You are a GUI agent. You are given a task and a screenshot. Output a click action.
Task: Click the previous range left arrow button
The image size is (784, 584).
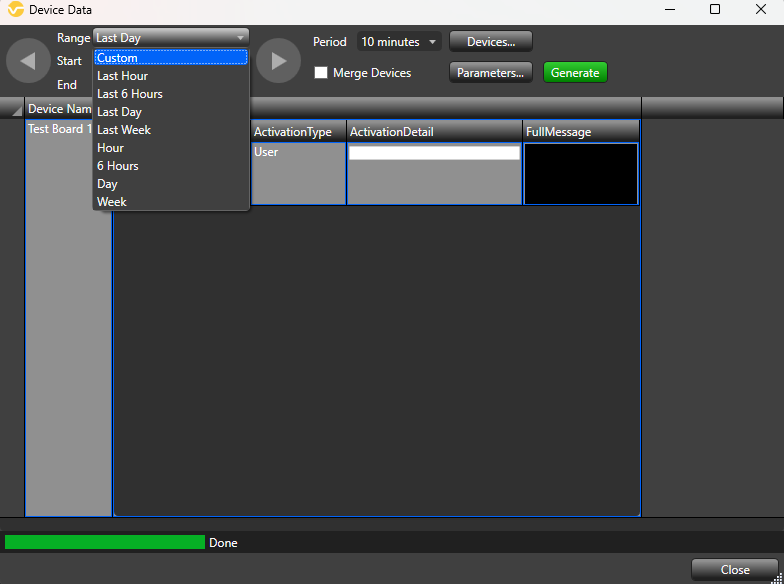click(28, 61)
